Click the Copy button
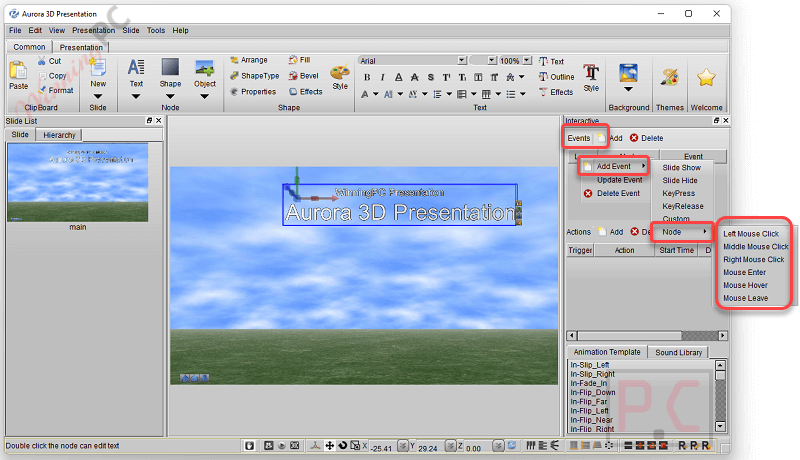Viewport: 800px width, 460px height. [53, 76]
